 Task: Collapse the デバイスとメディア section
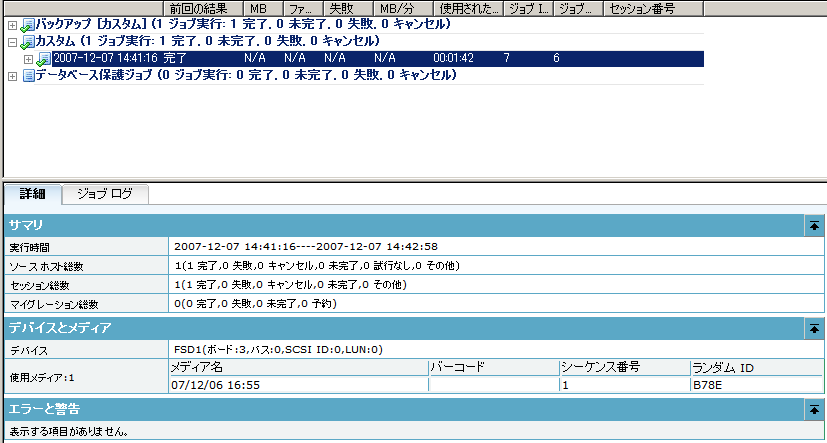click(814, 329)
